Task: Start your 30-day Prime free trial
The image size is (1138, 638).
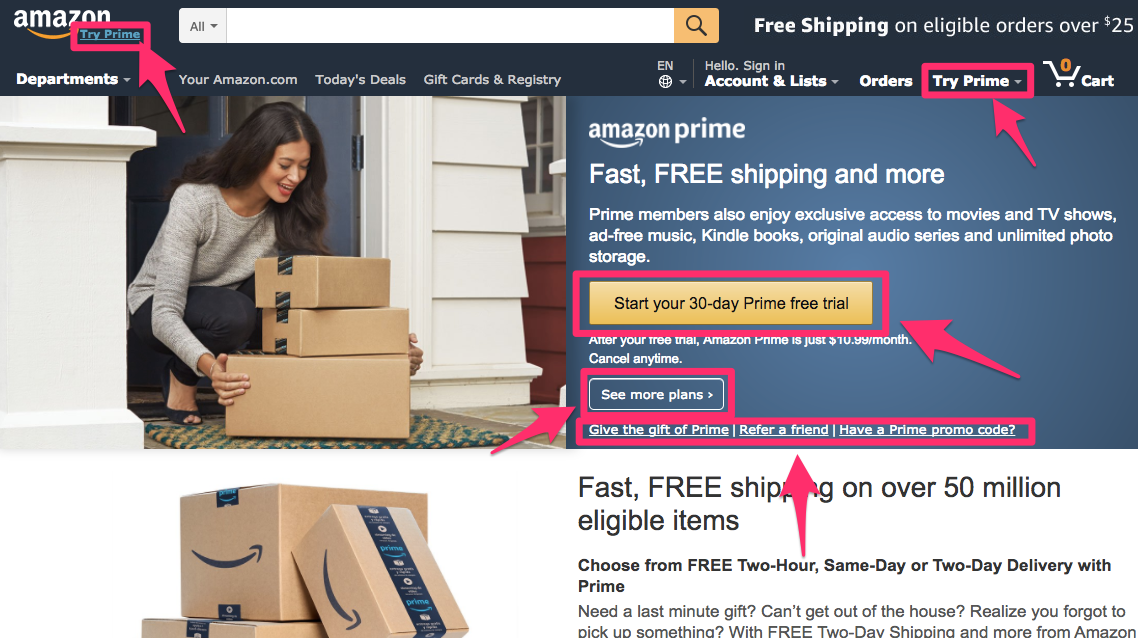Action: click(x=731, y=303)
